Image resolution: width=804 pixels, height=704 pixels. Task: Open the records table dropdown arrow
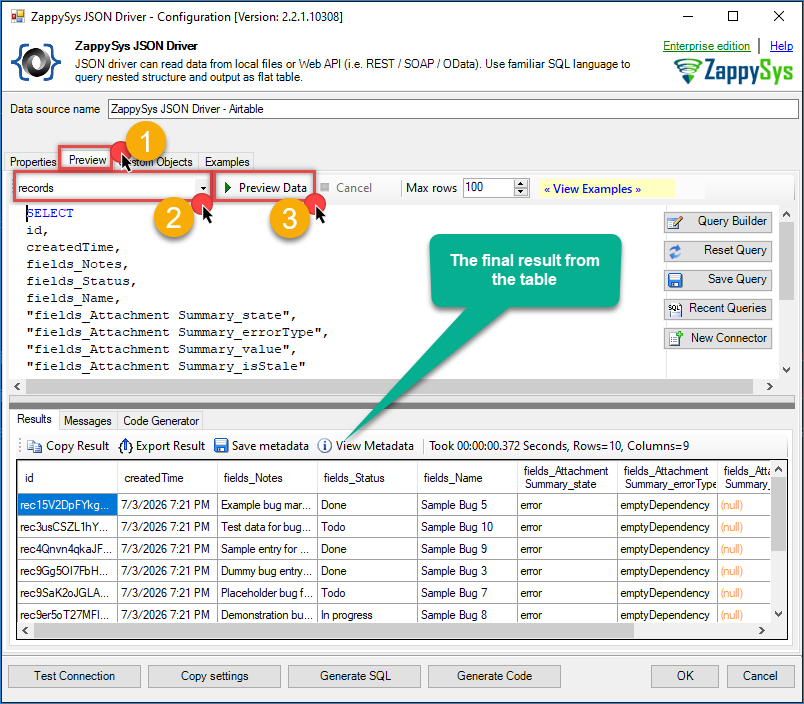[x=203, y=188]
